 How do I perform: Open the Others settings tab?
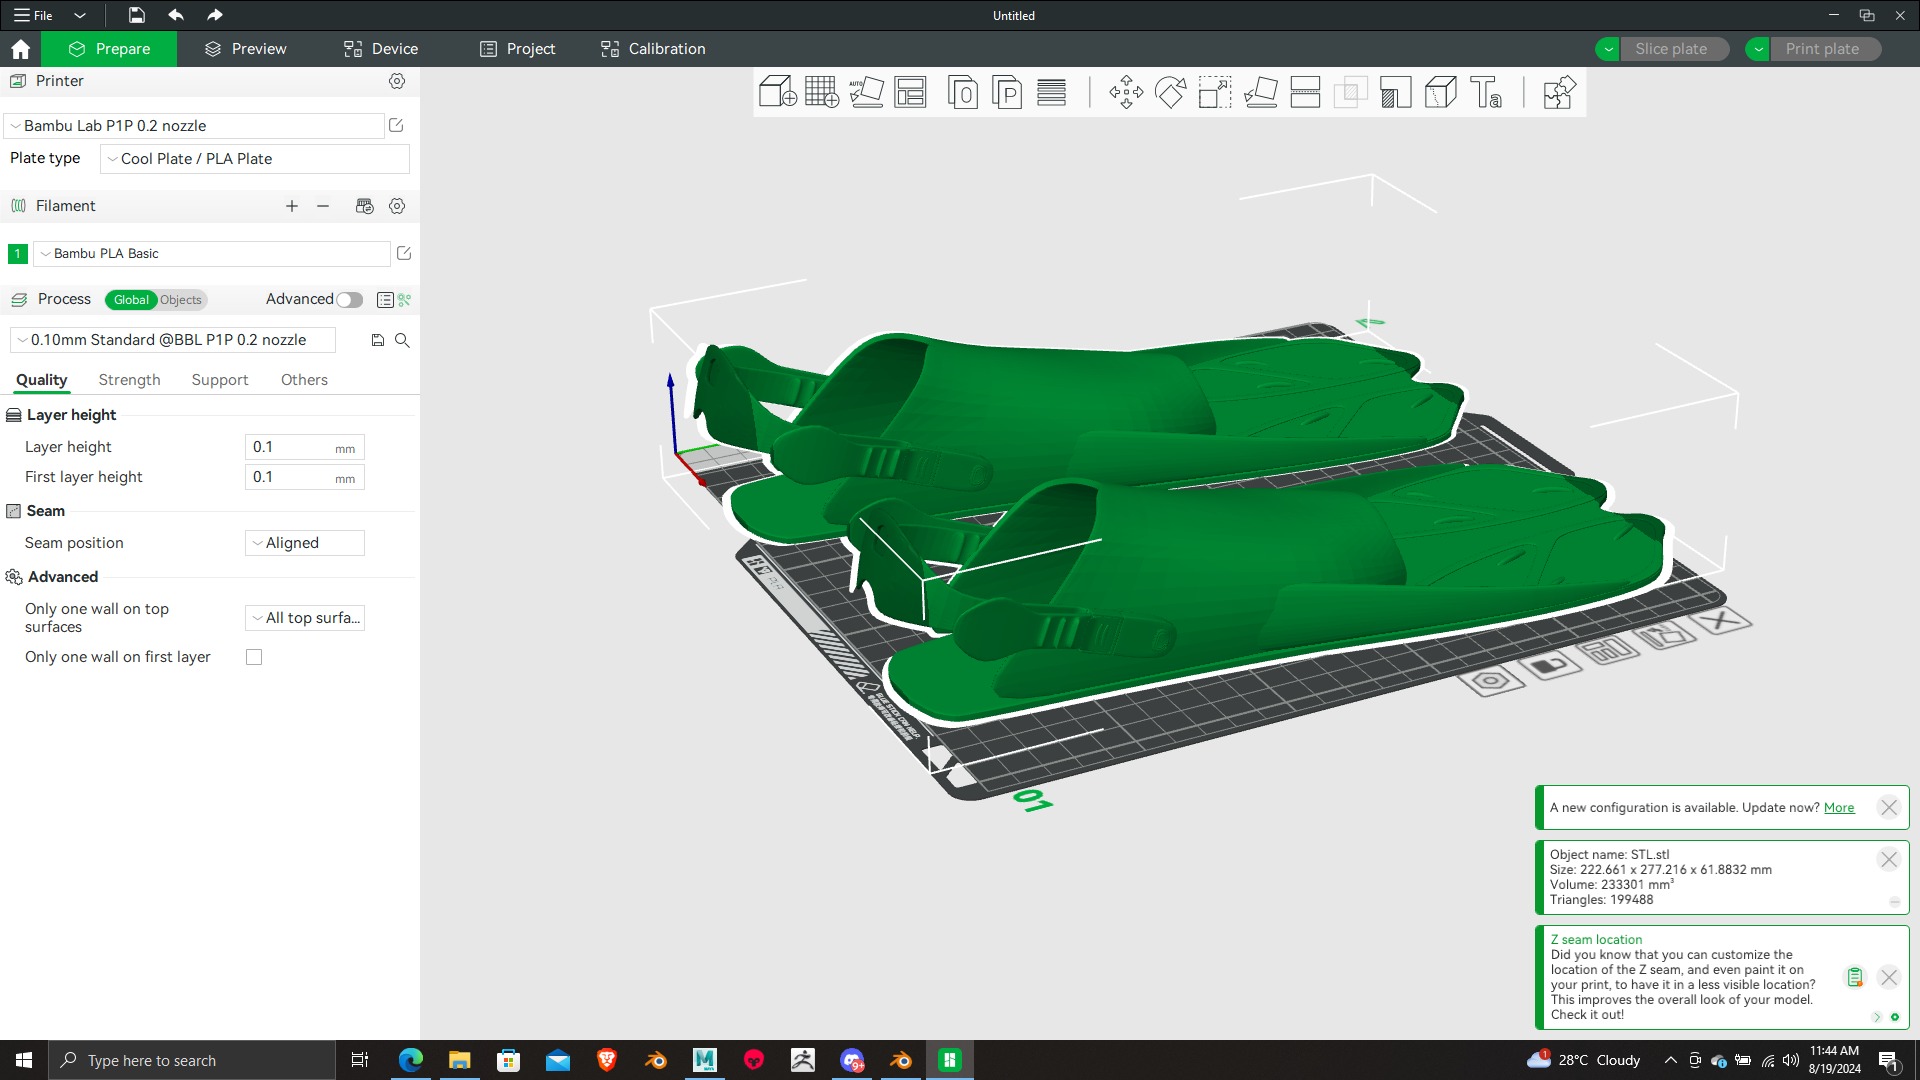click(x=304, y=380)
